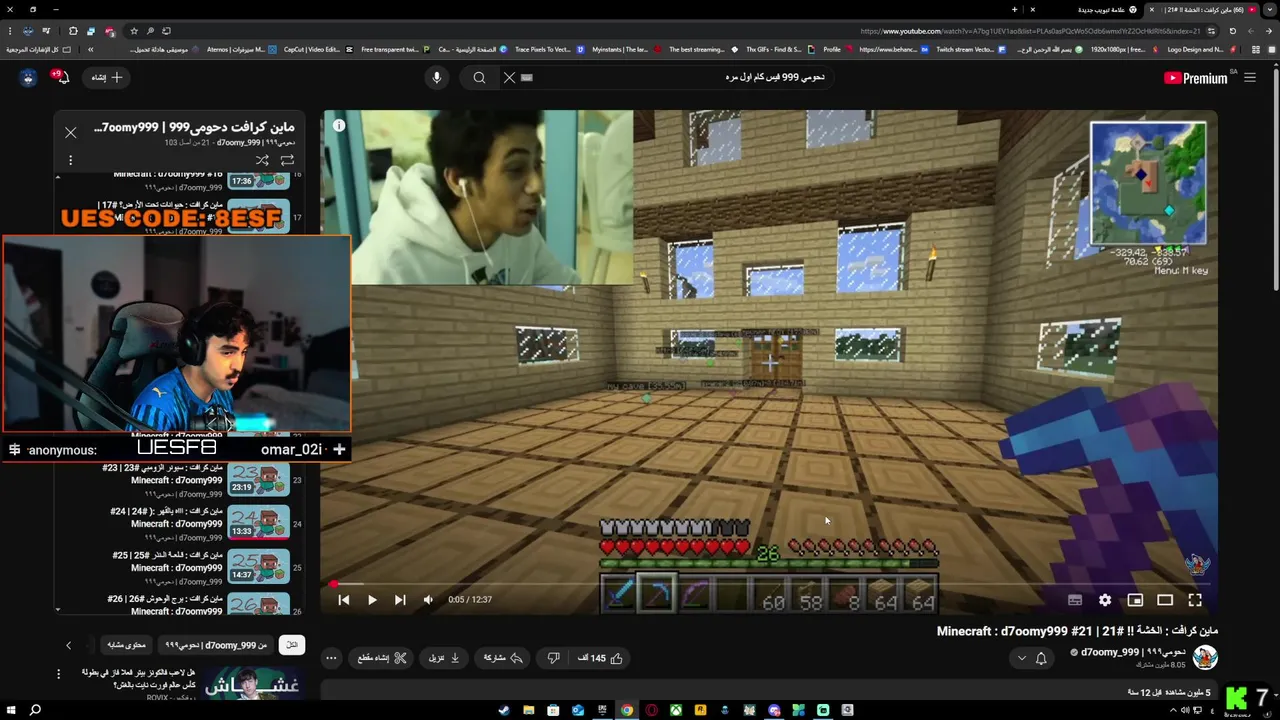Submit search with magnifier button
The width and height of the screenshot is (1280, 720).
click(x=479, y=77)
